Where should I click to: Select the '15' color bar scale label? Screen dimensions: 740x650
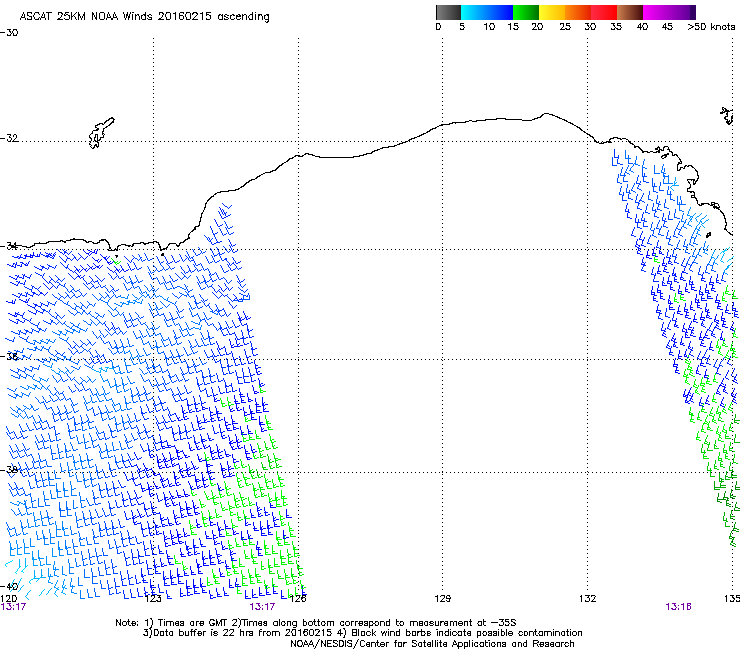pos(513,27)
